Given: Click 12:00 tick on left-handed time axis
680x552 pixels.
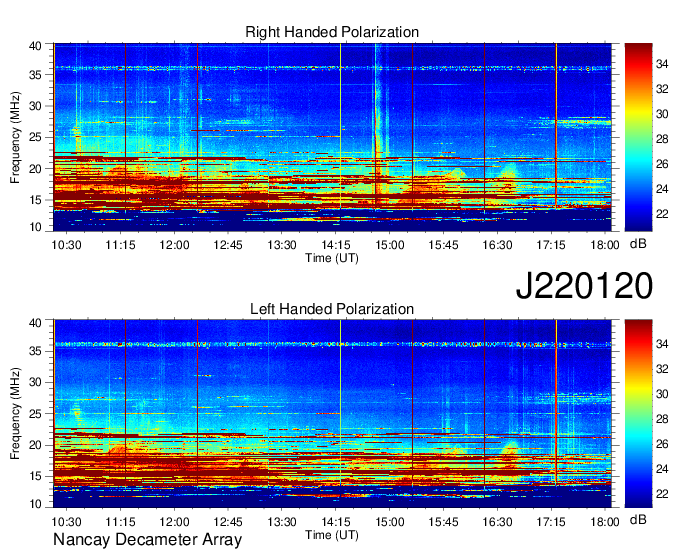Looking at the screenshot, I should point(174,522).
